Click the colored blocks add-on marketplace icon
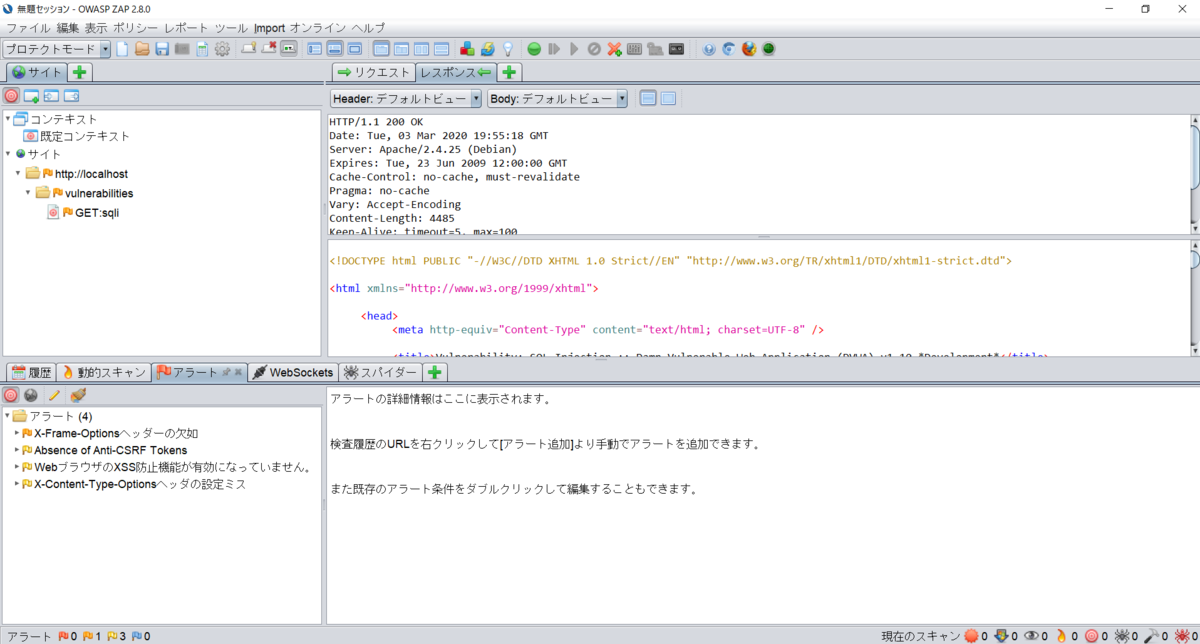This screenshot has width=1200, height=644. click(x=467, y=49)
